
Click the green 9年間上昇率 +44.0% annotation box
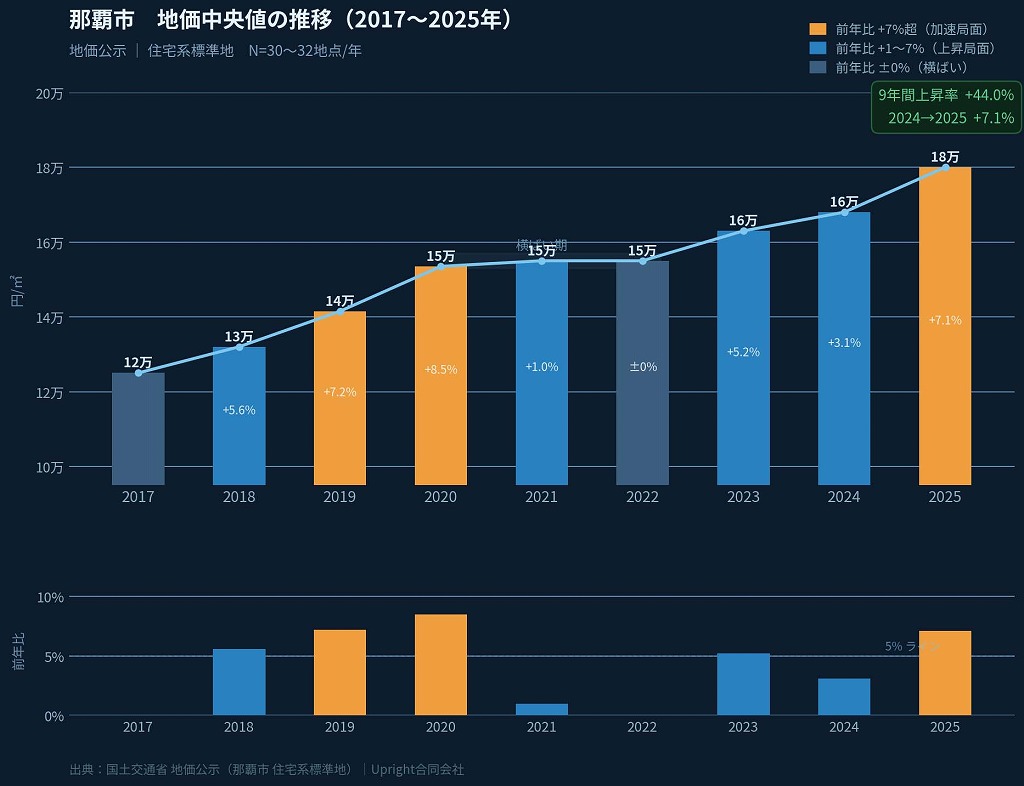pos(945,107)
